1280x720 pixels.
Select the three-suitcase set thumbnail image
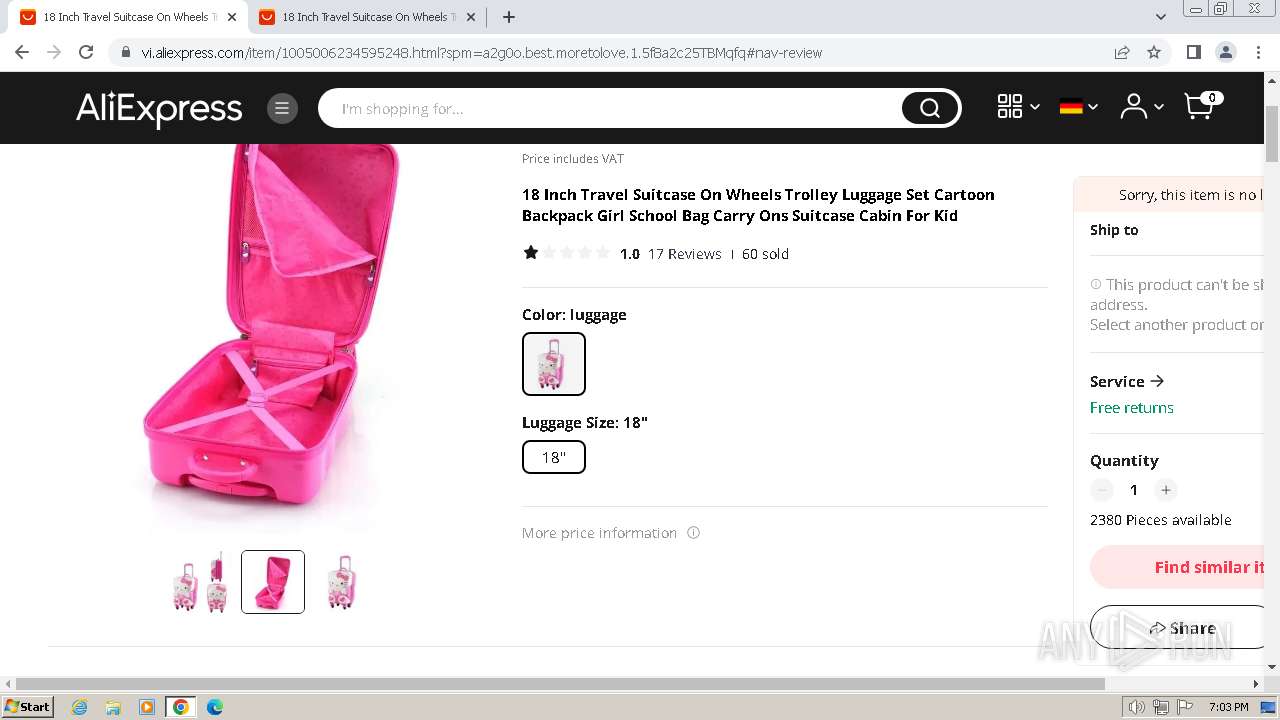(201, 582)
